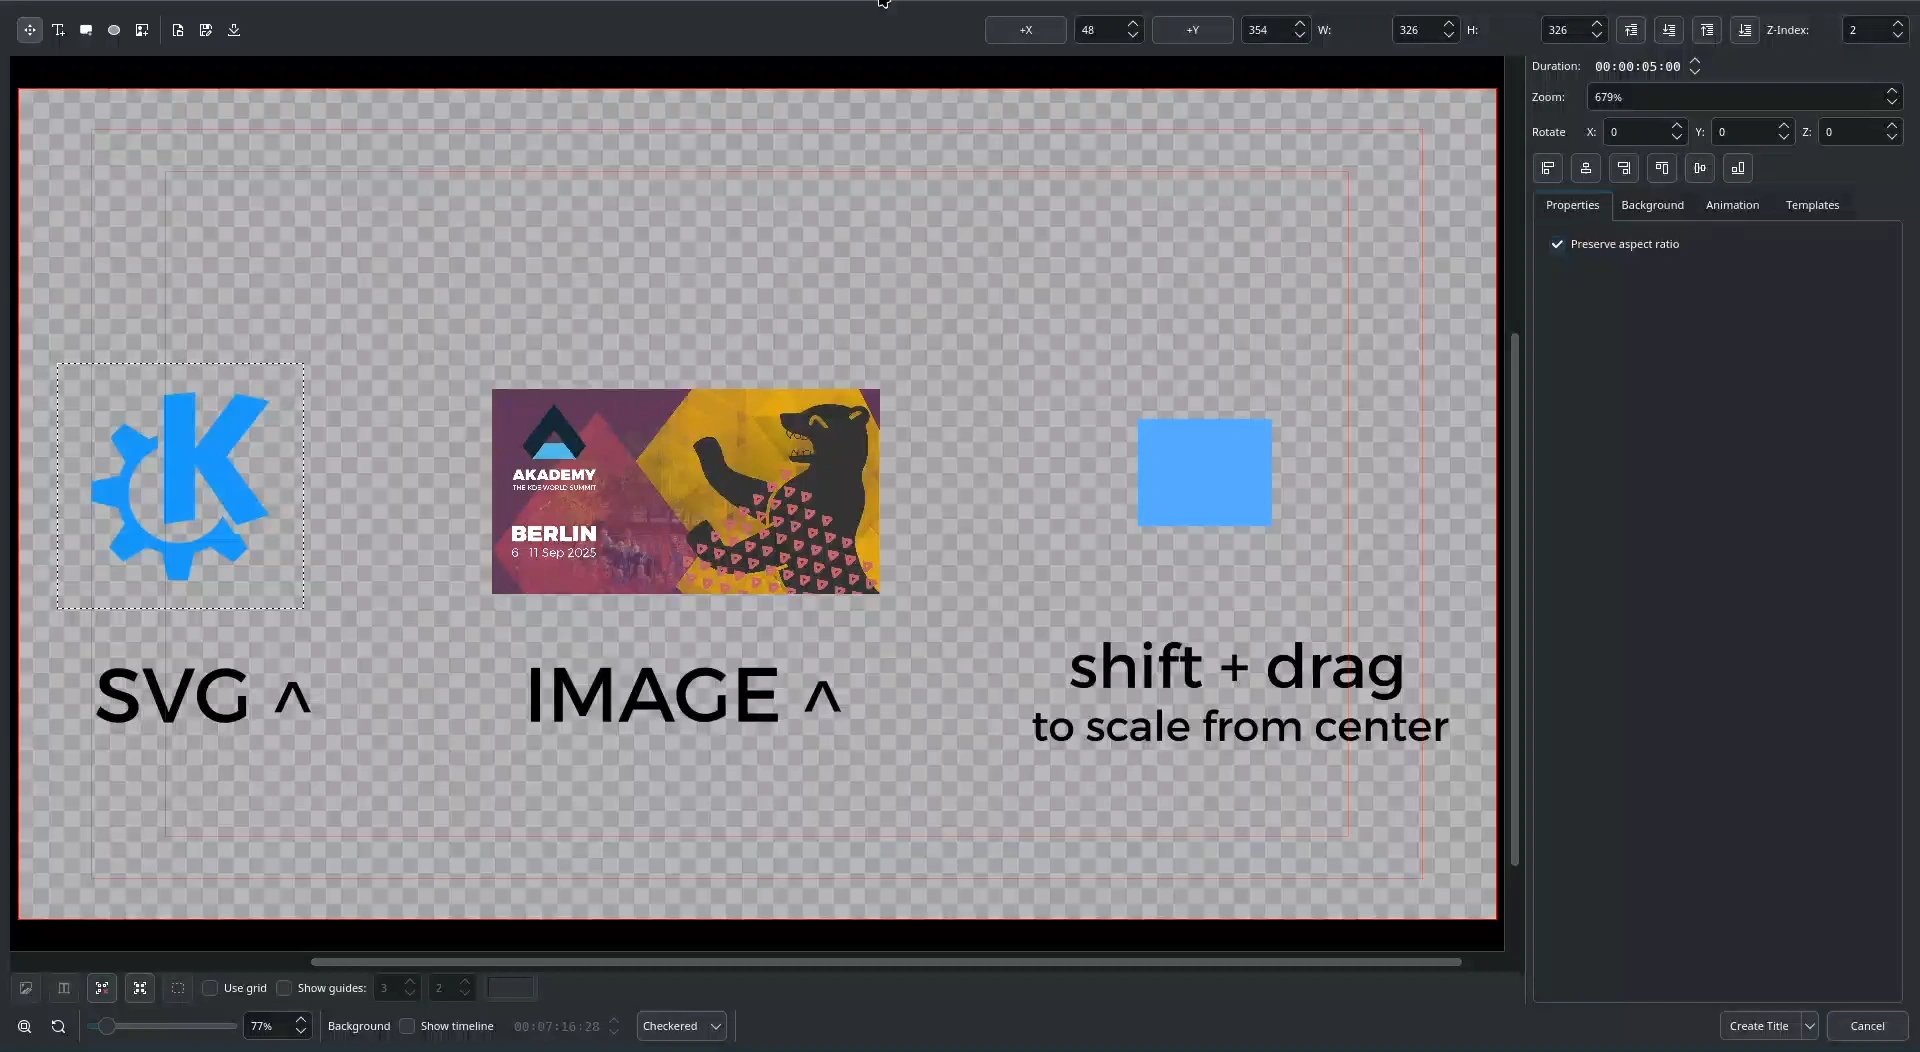Click the Z-Index value stepper
Viewport: 1920px width, 1052px height.
pos(1898,30)
